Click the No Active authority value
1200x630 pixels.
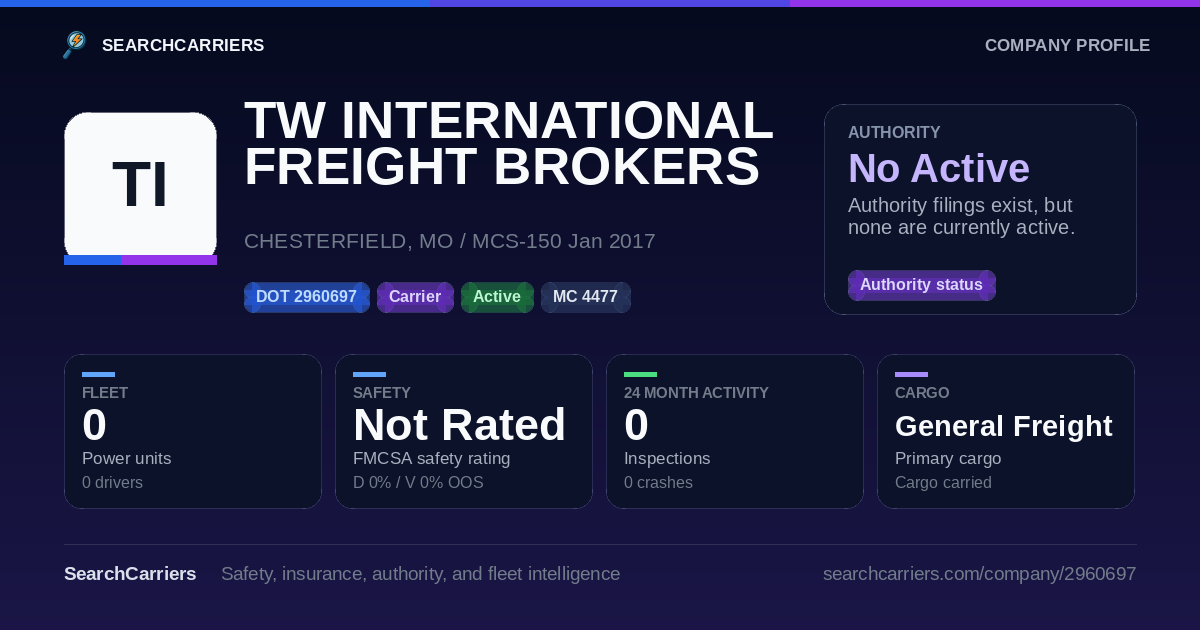pyautogui.click(x=939, y=169)
